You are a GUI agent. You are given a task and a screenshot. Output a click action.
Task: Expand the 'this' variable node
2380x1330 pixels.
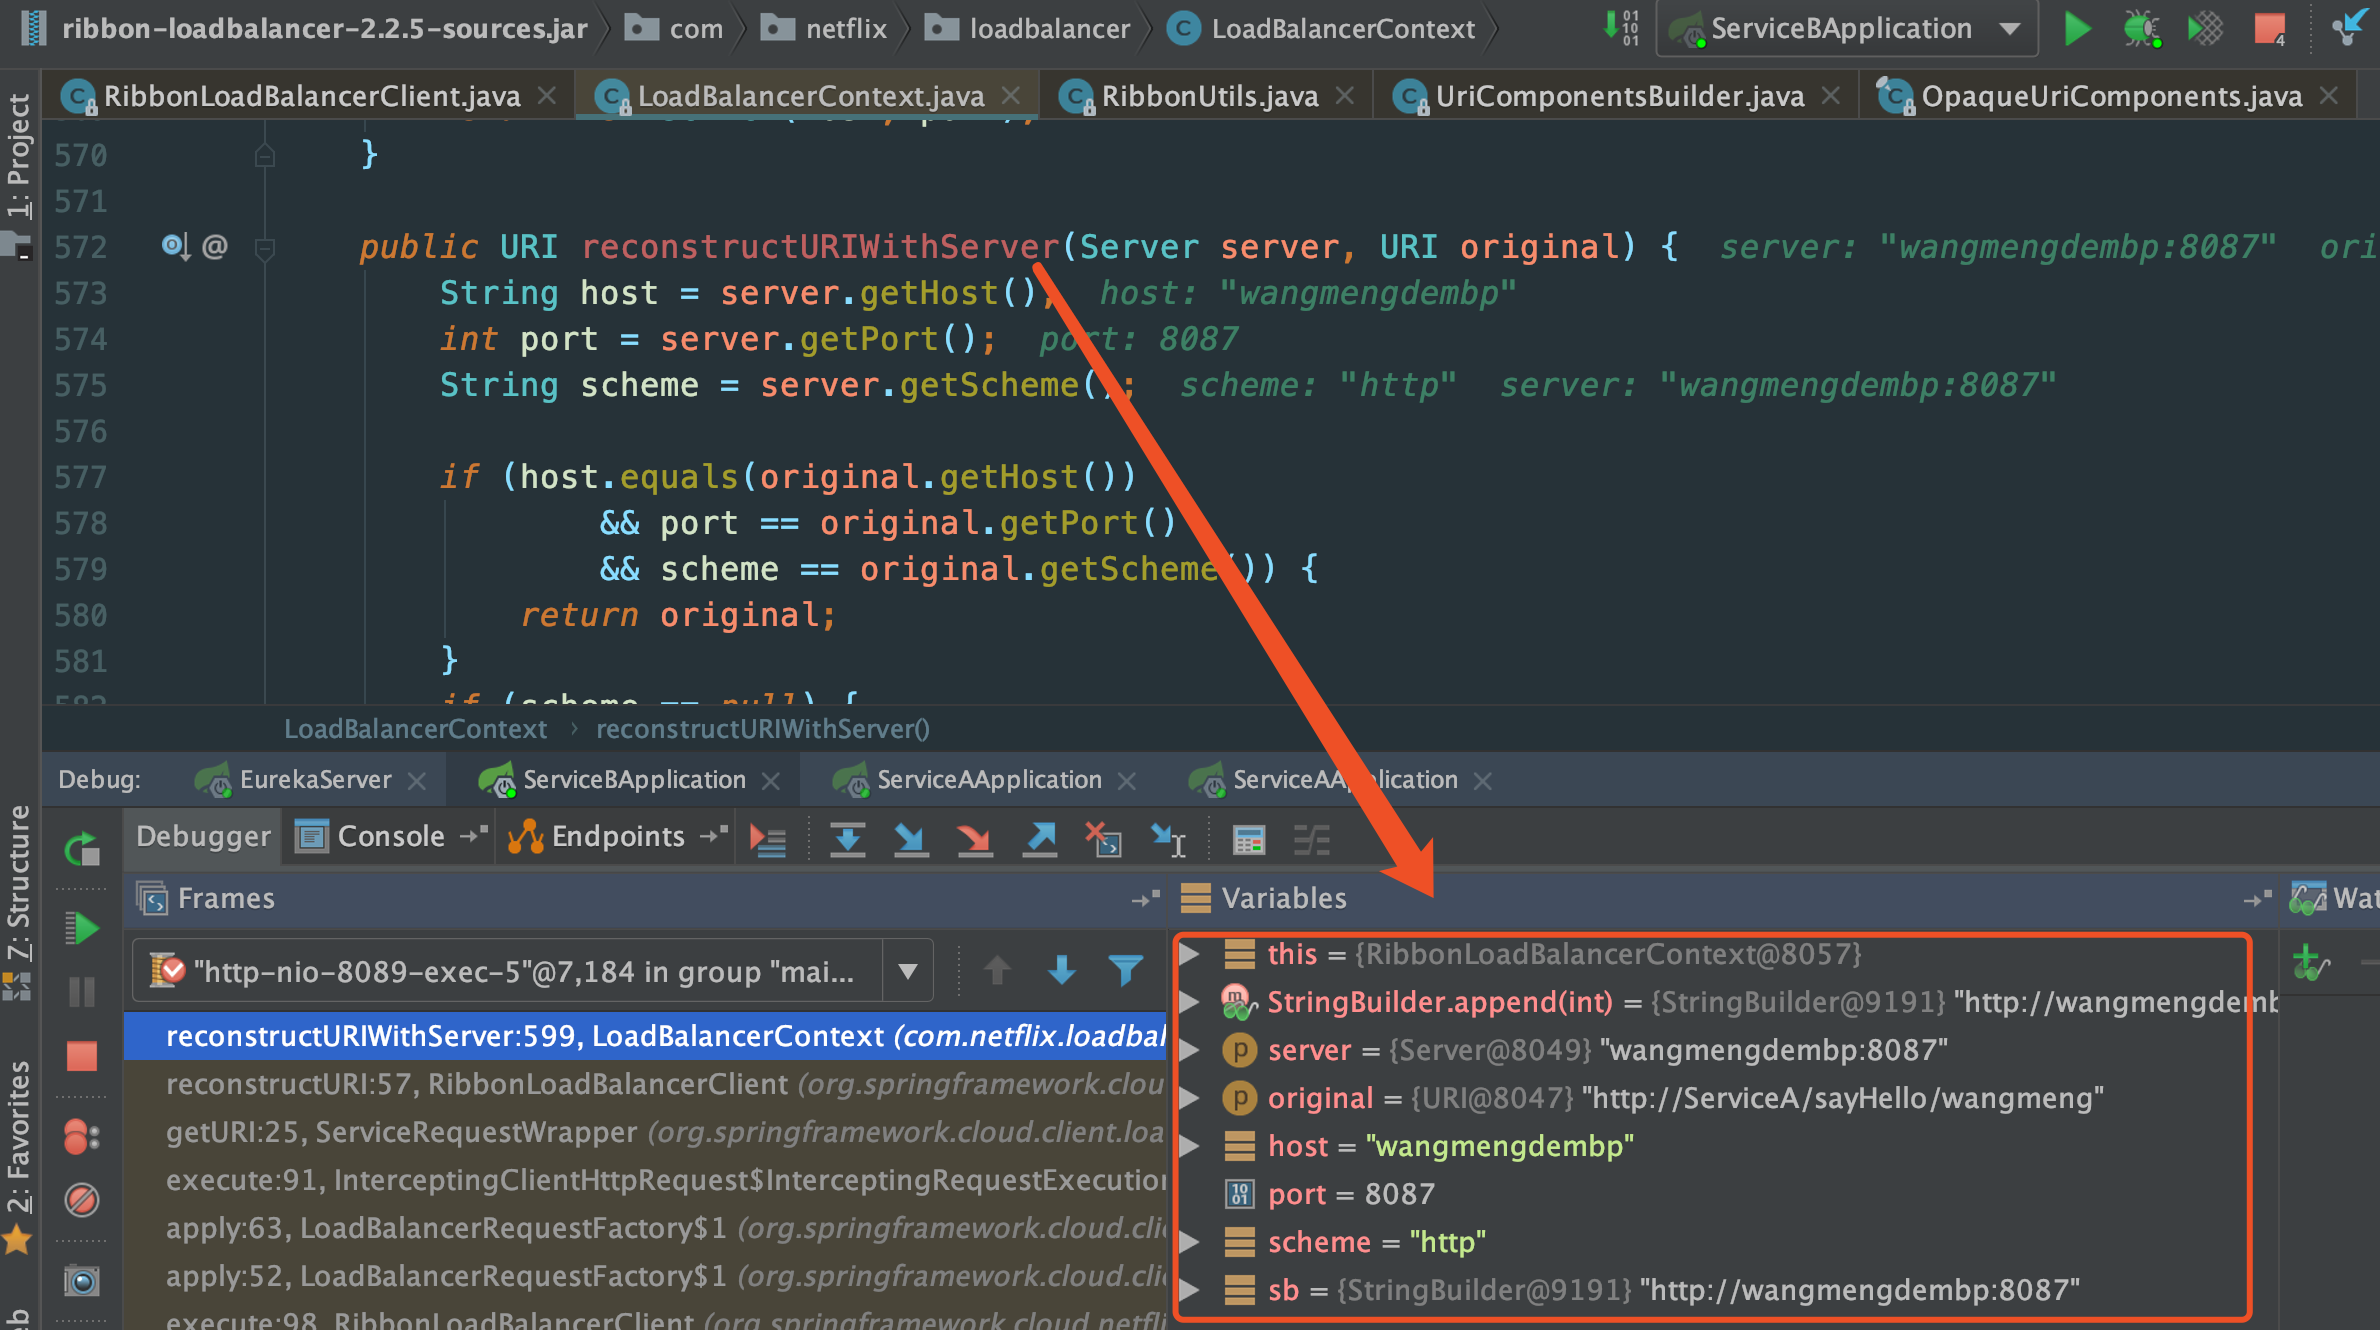[1190, 954]
